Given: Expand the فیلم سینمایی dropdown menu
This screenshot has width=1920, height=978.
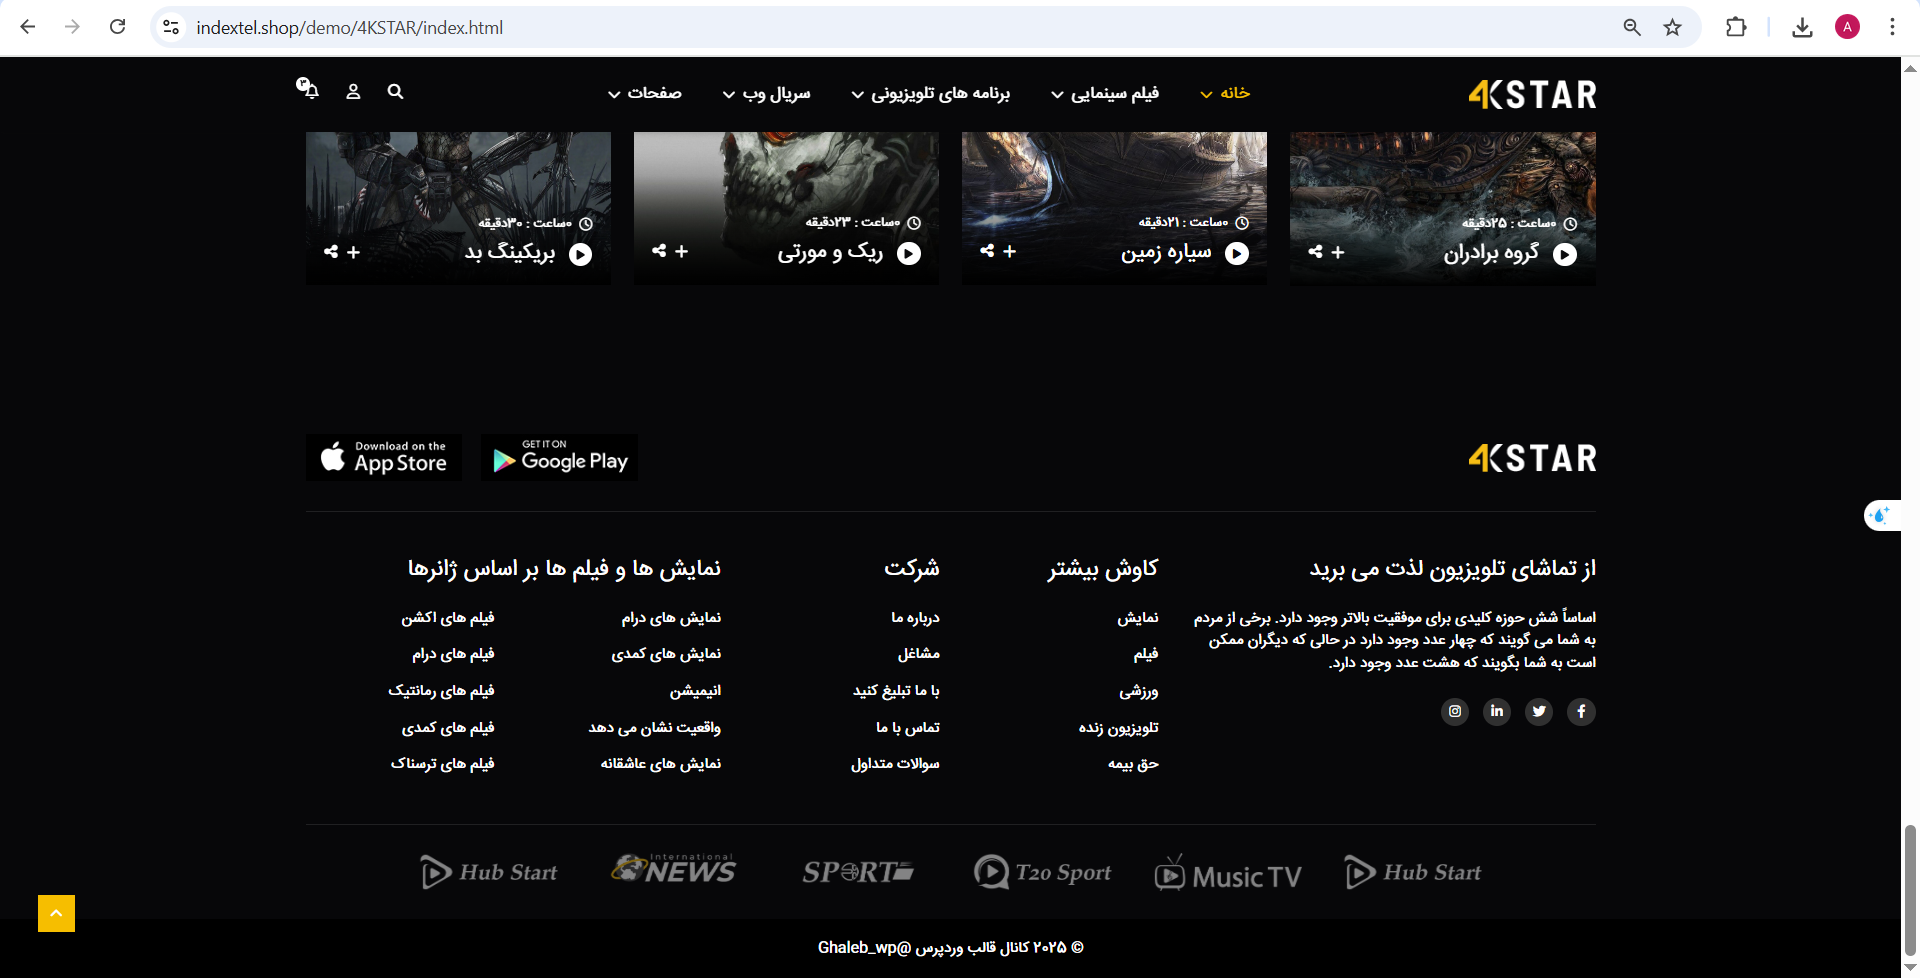Looking at the screenshot, I should point(1105,94).
